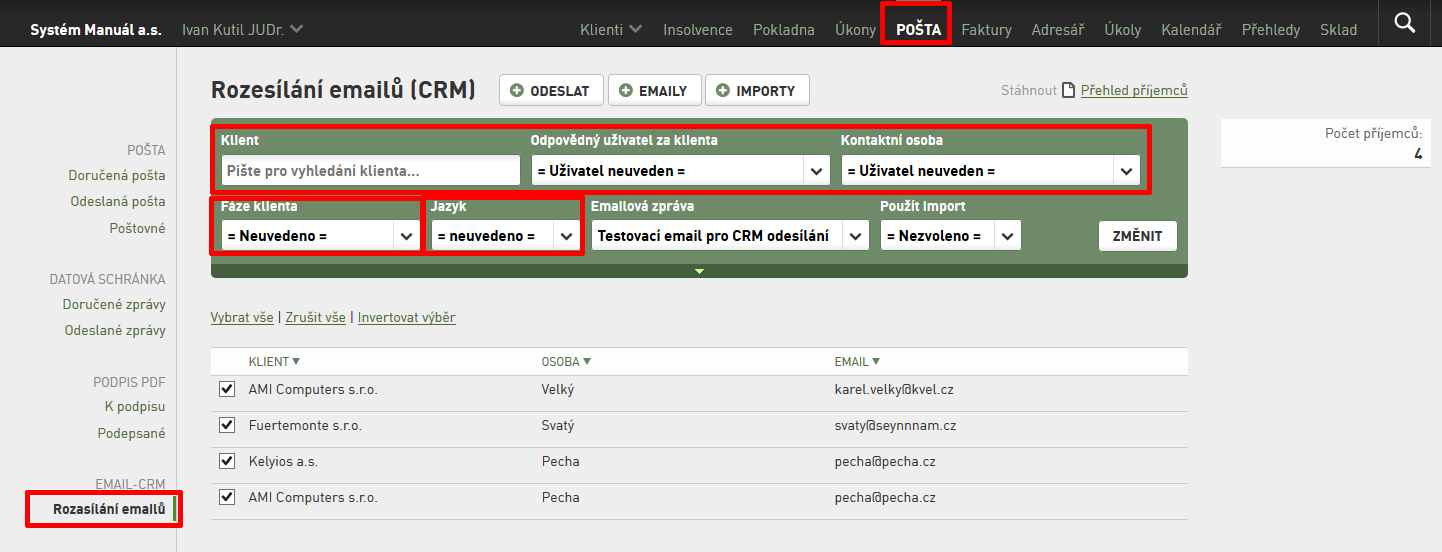Image resolution: width=1442 pixels, height=552 pixels.
Task: Expand the Emailová zpráva dropdown
Action: coord(730,236)
